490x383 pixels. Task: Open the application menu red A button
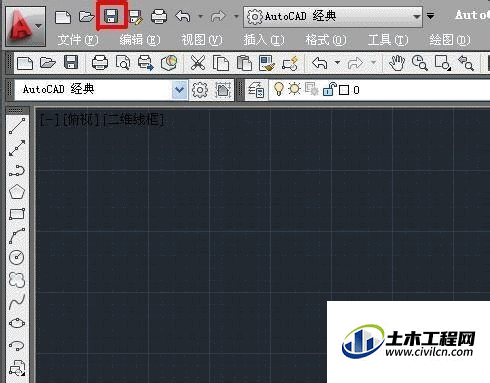click(x=25, y=26)
